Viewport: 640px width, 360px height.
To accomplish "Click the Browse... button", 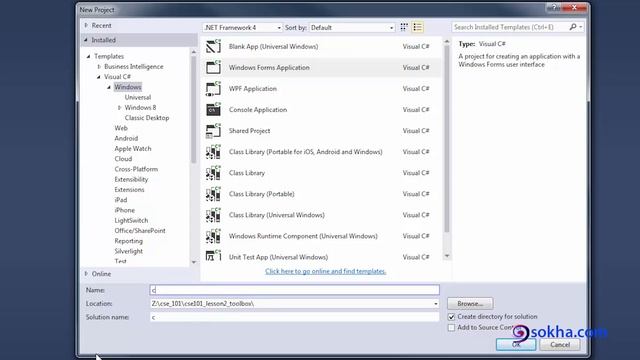I will [470, 304].
